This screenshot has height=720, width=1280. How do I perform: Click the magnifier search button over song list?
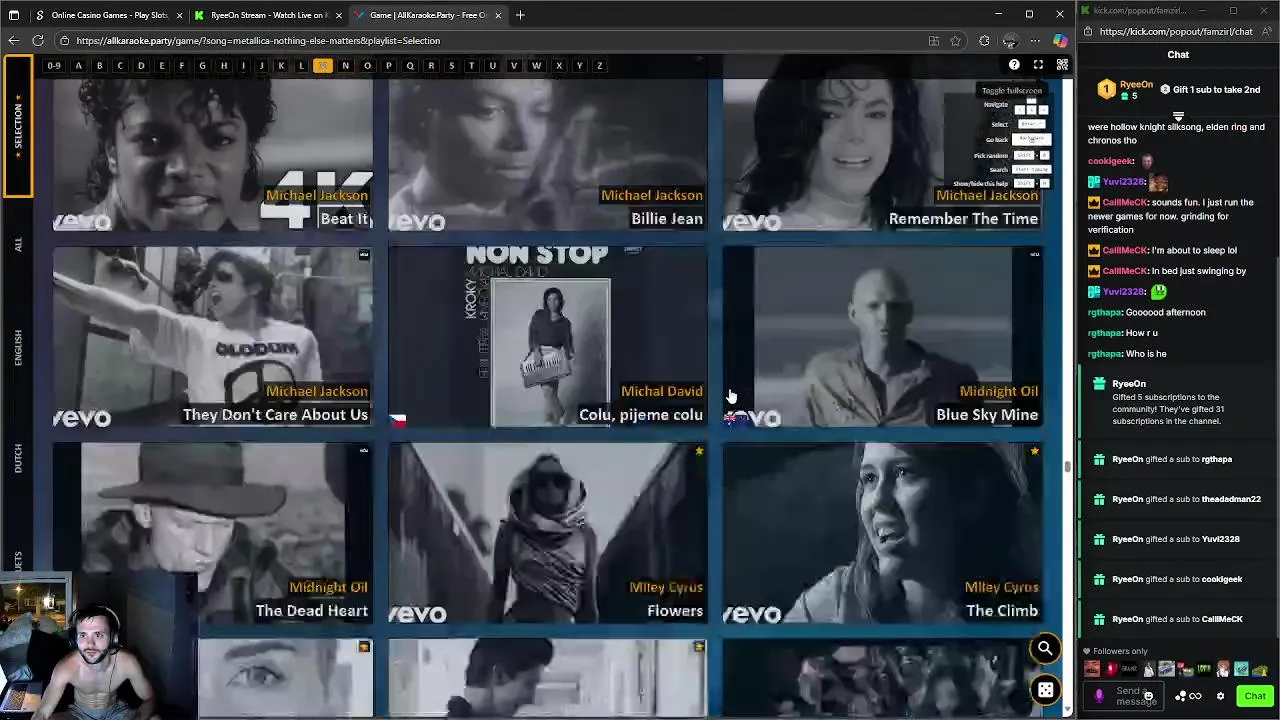pos(1045,649)
